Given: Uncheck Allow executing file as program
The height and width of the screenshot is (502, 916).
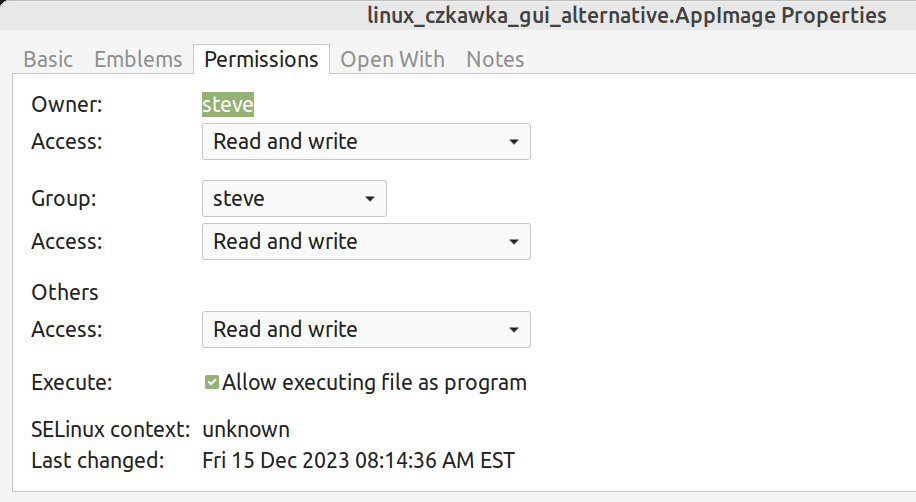Looking at the screenshot, I should point(212,382).
